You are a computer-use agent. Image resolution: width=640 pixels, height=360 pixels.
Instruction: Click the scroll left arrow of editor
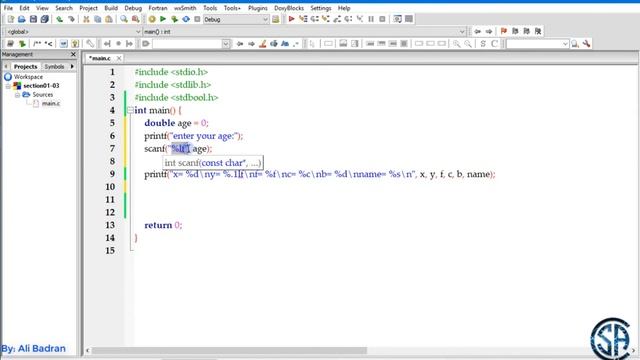(x=87, y=350)
